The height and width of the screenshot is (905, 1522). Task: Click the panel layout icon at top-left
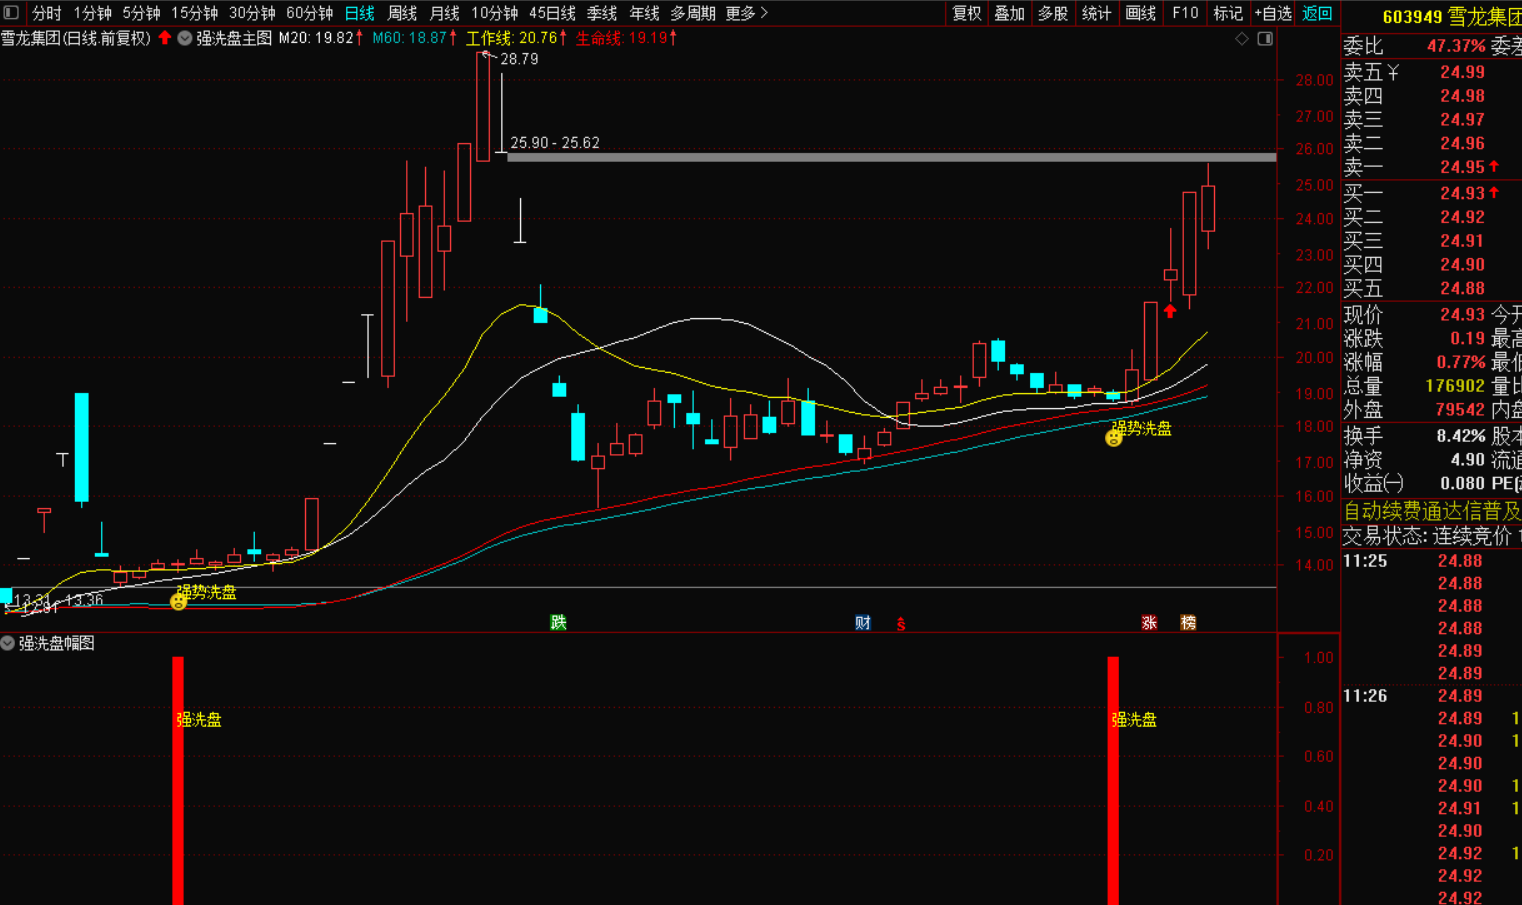click(11, 13)
